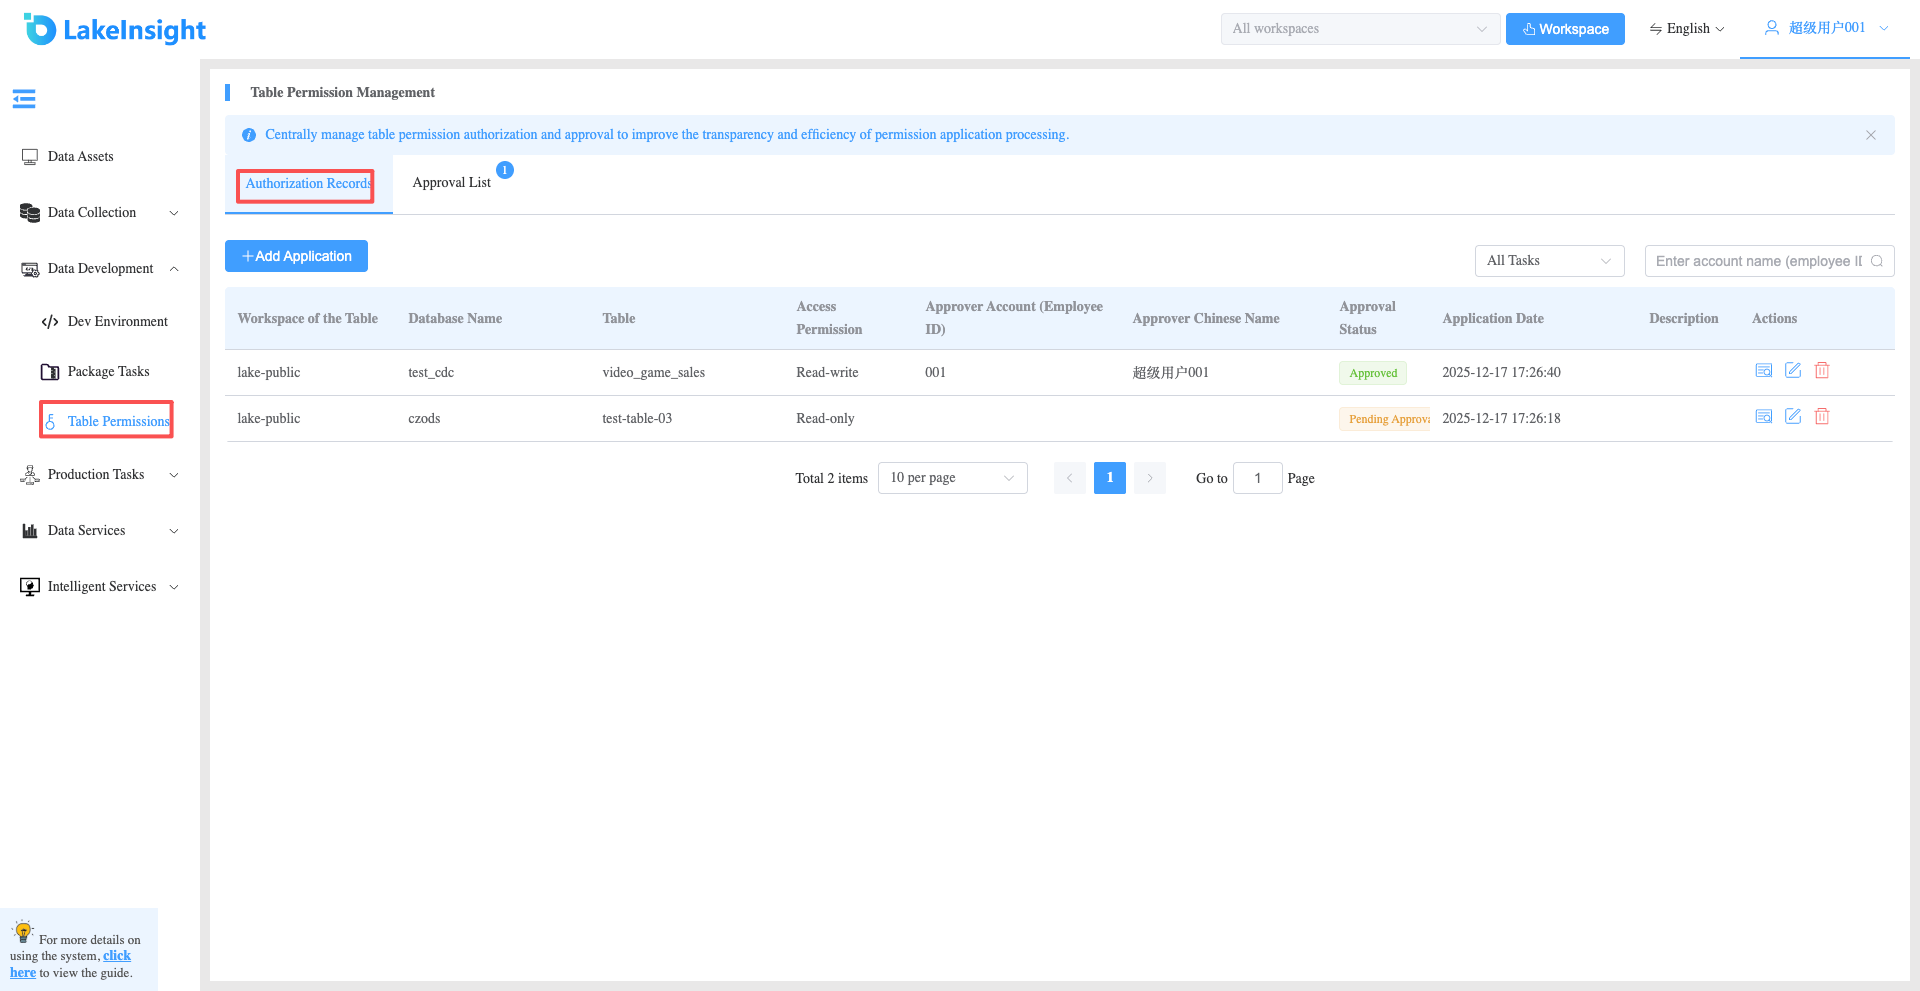Screen dimensions: 1920x991
Task: Open the 'click here' guide link
Action: (x=70, y=964)
